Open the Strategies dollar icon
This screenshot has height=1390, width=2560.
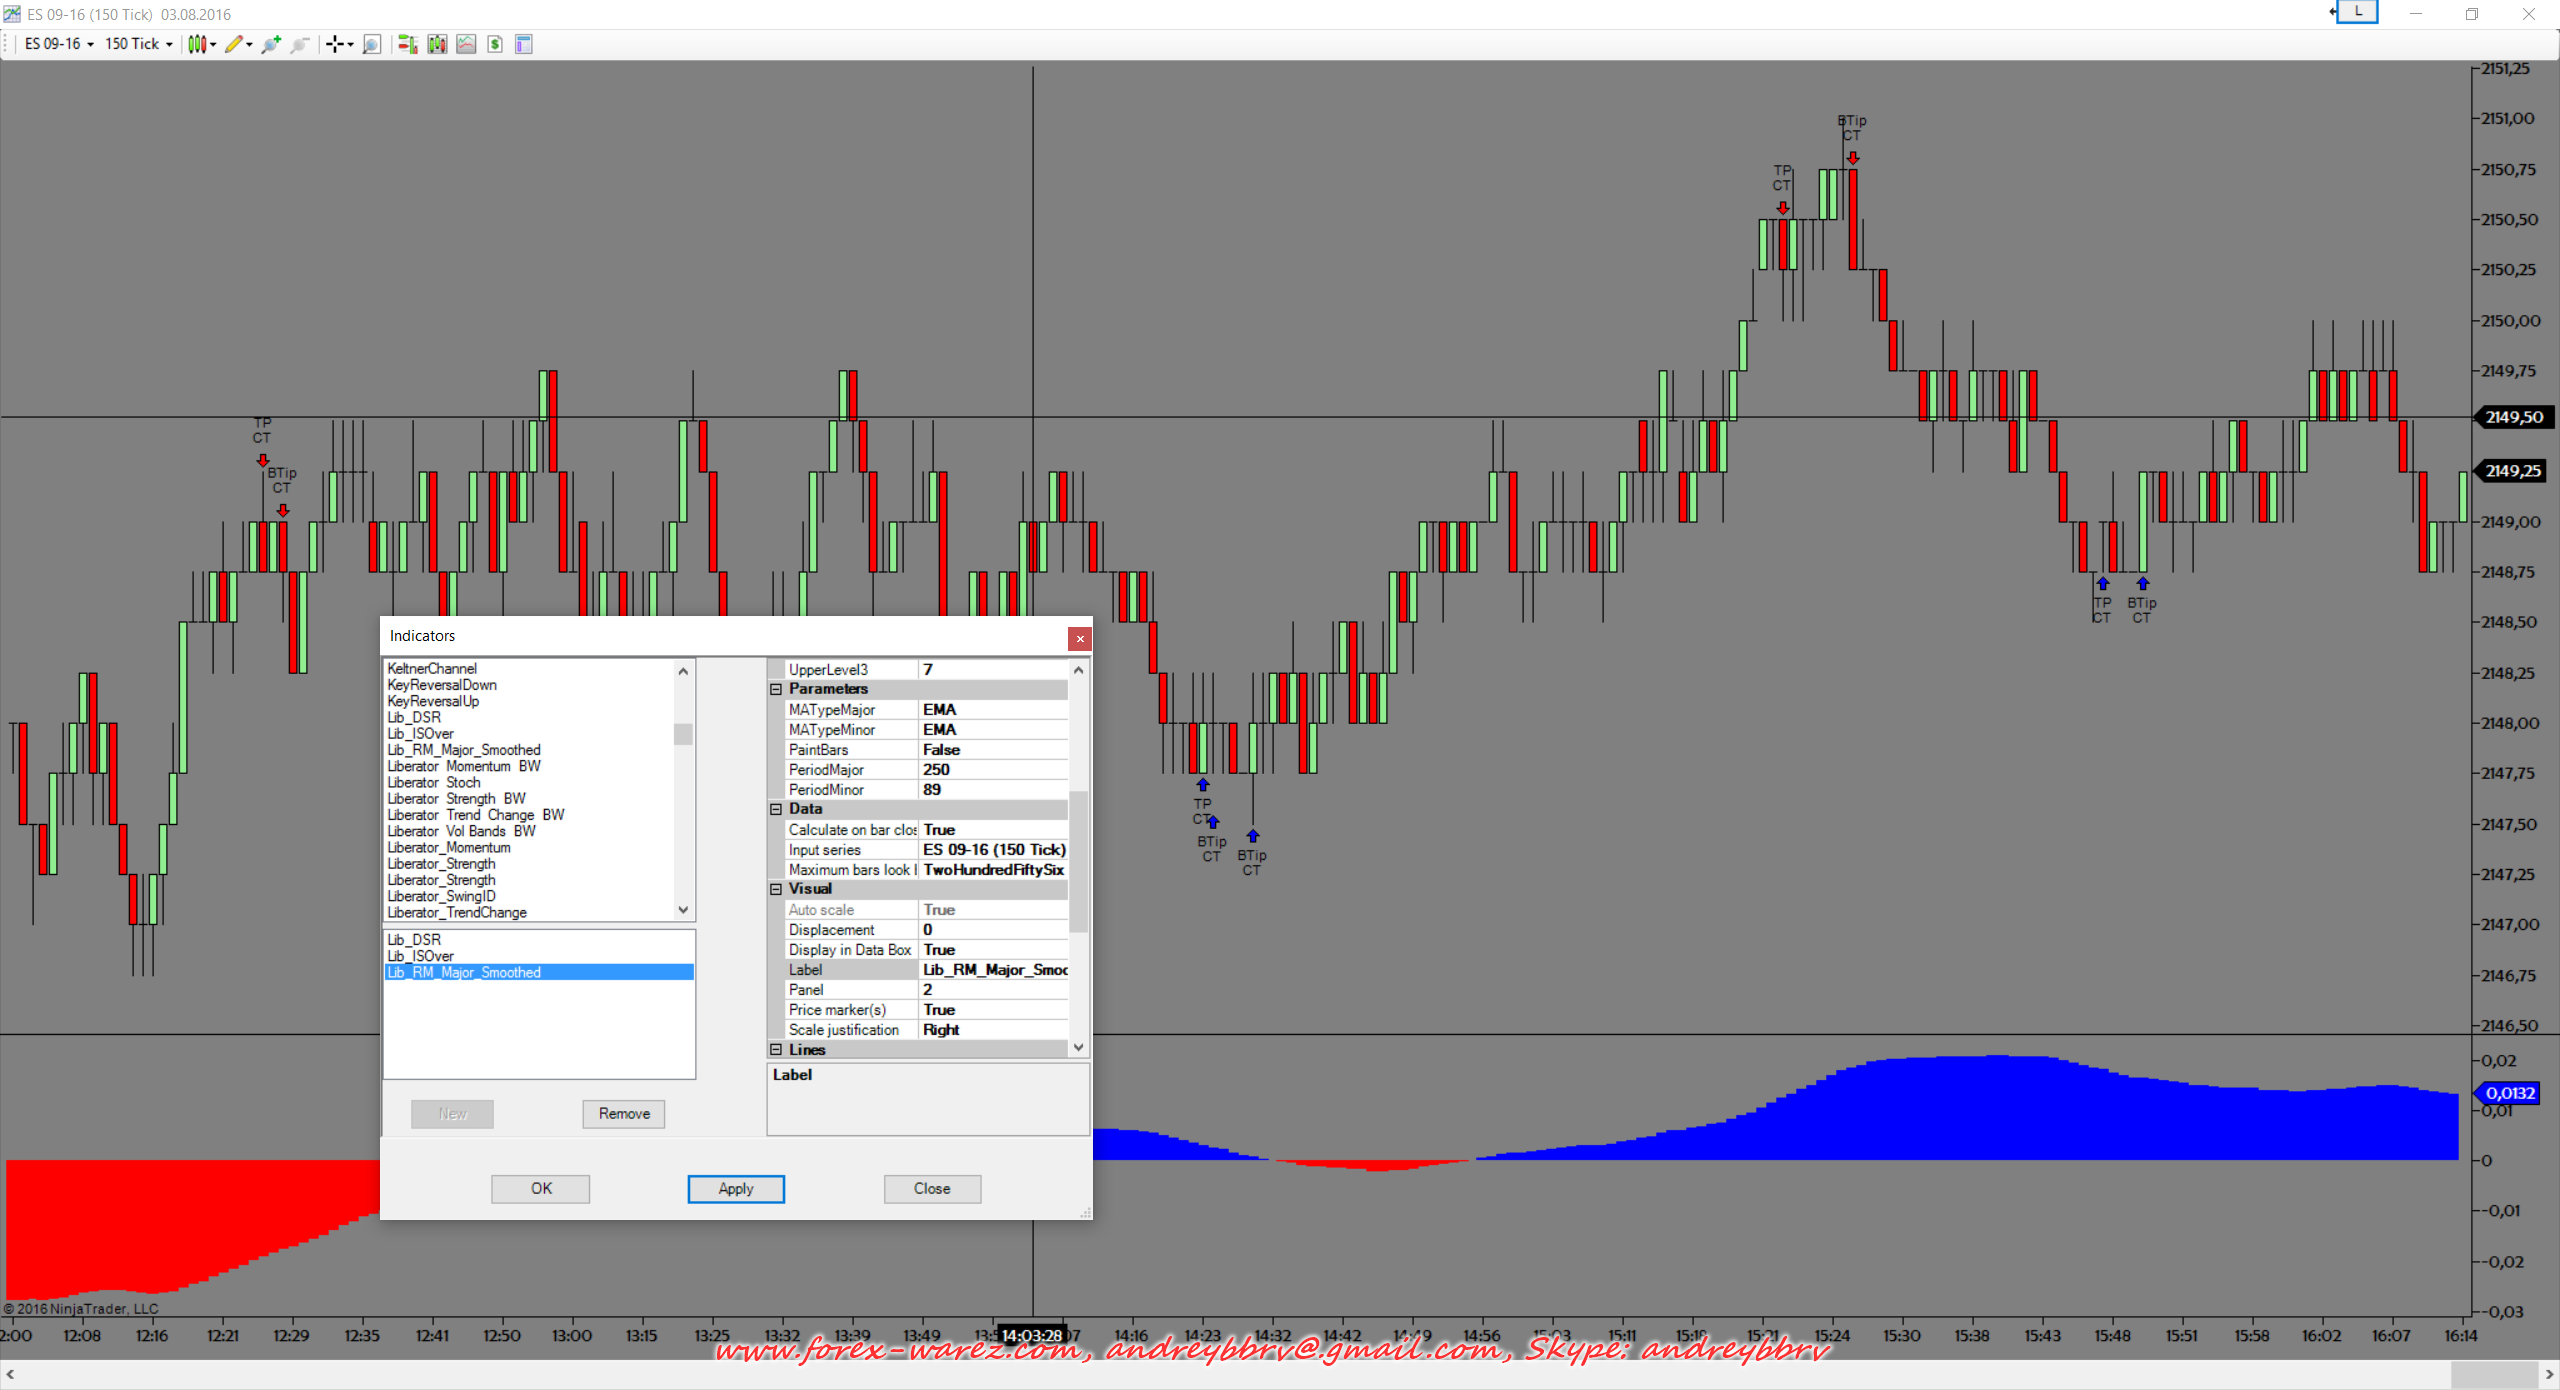tap(495, 44)
